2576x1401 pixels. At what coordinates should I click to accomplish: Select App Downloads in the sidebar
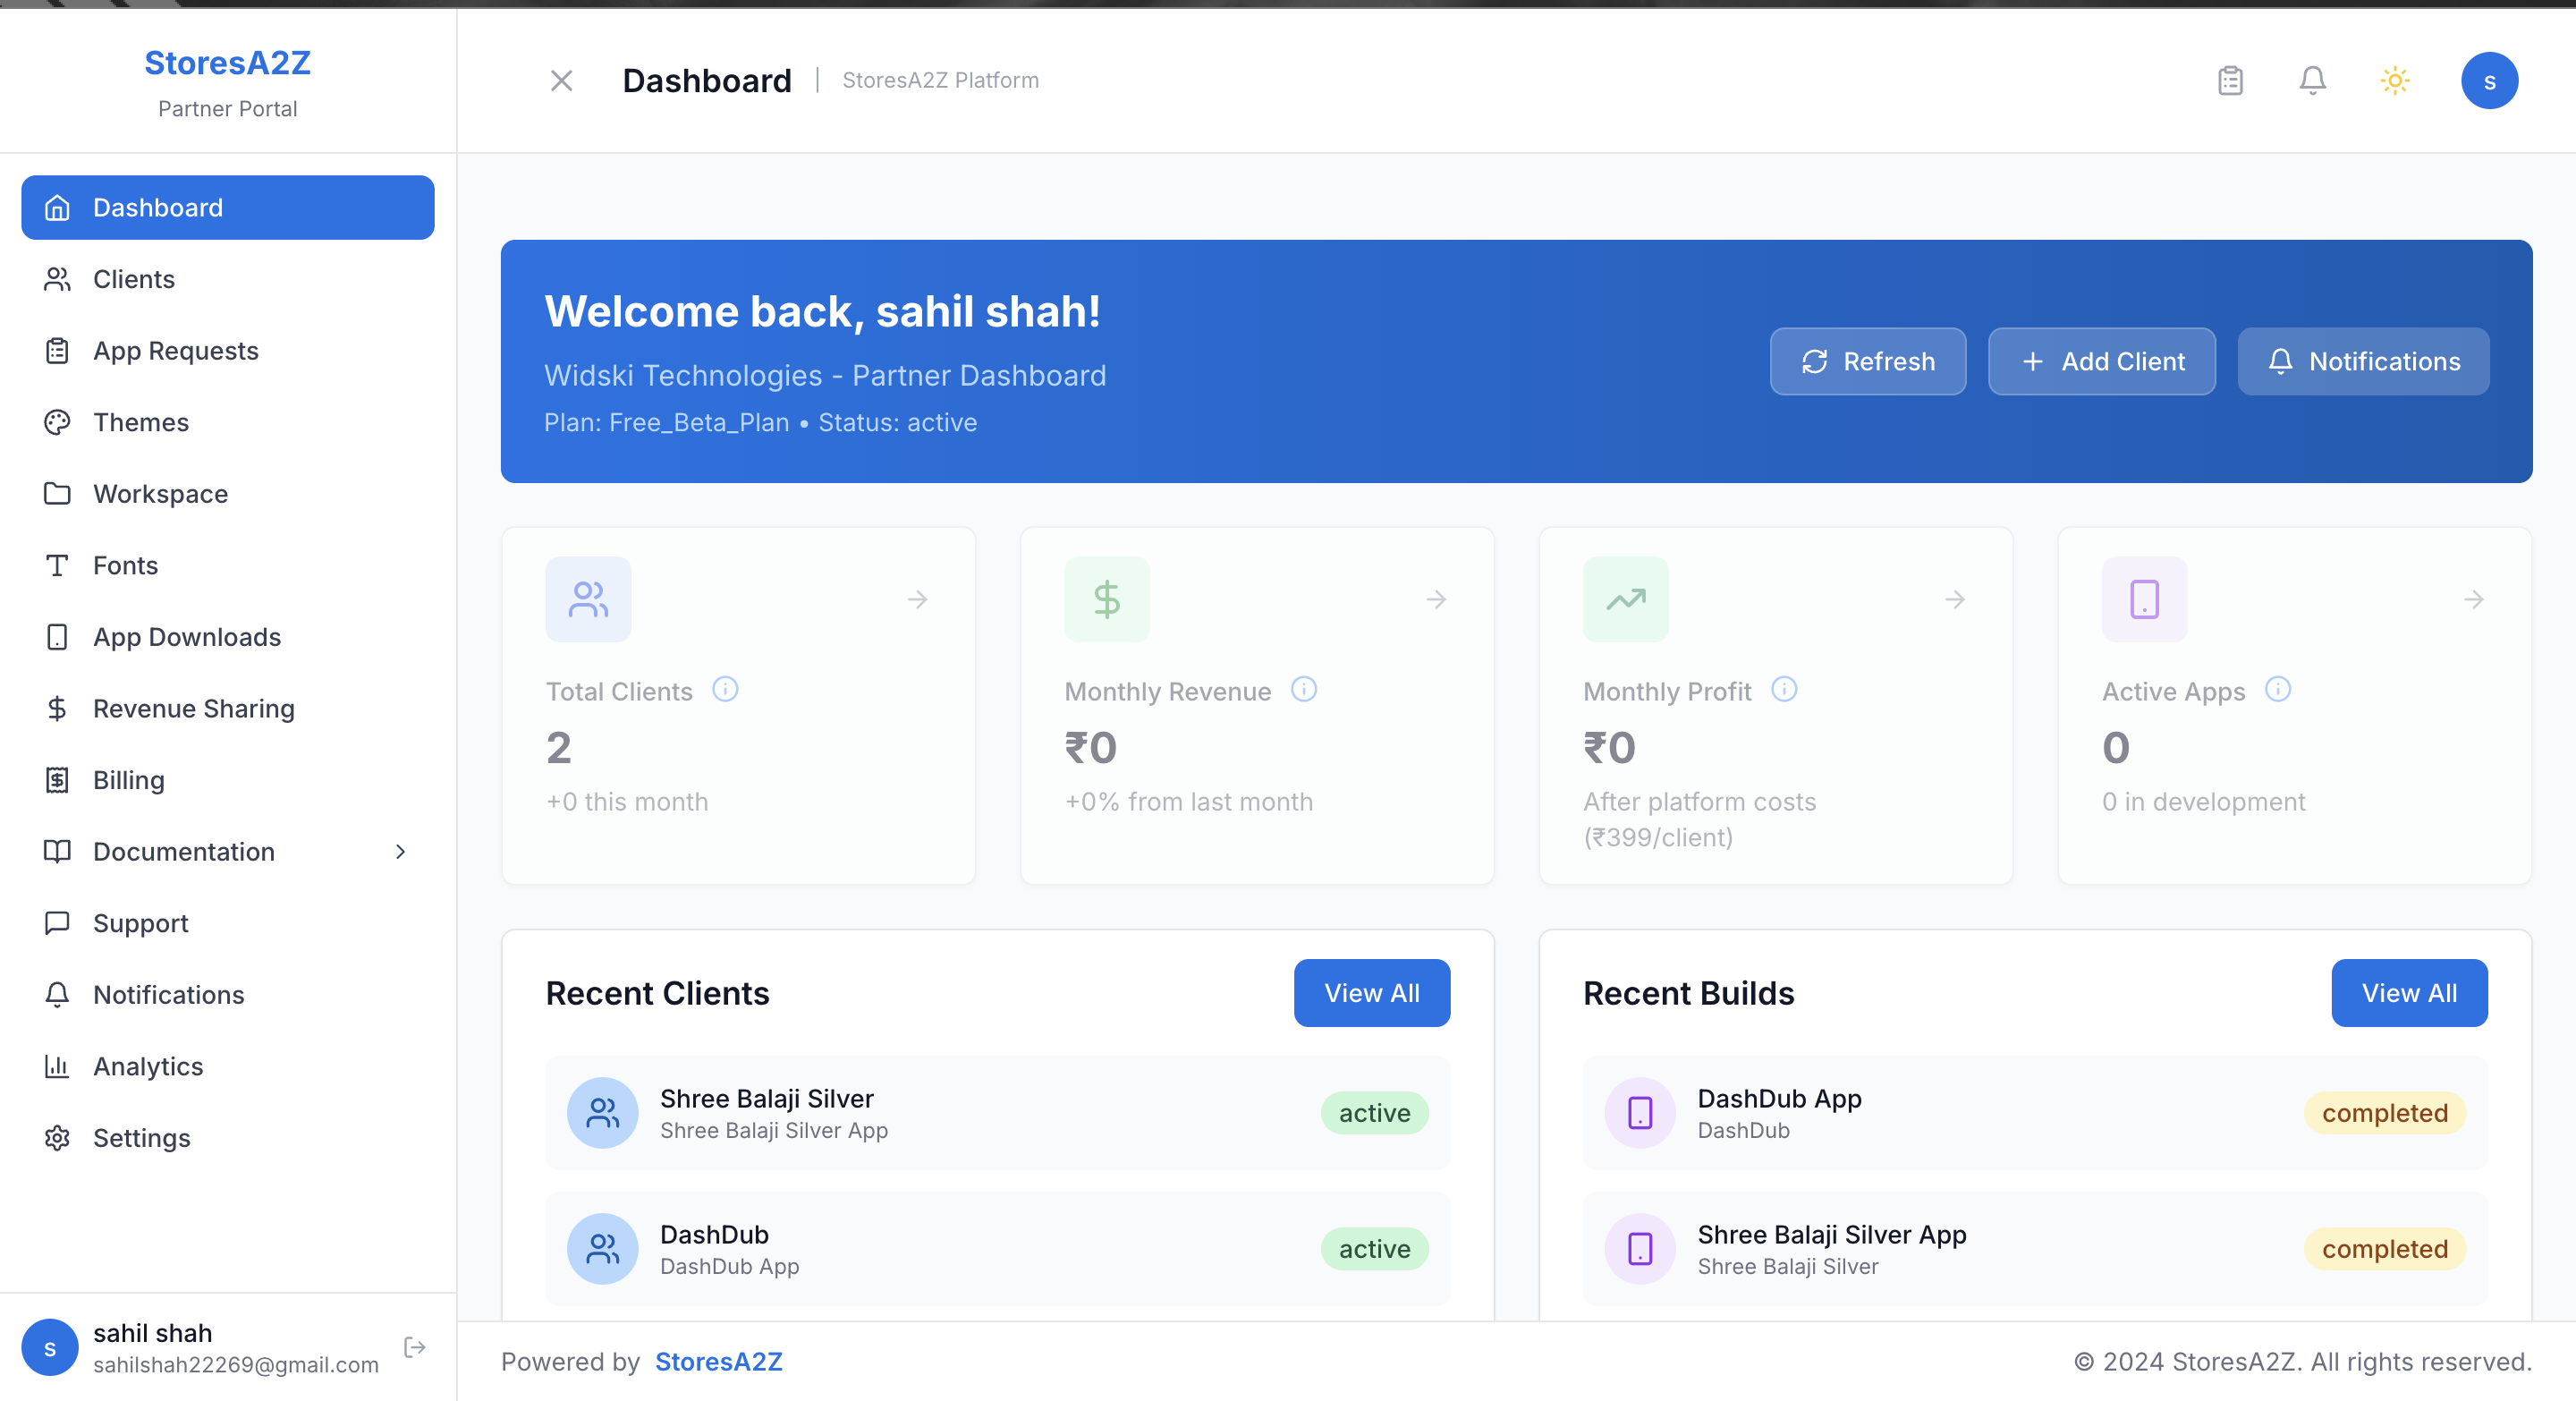coord(186,636)
